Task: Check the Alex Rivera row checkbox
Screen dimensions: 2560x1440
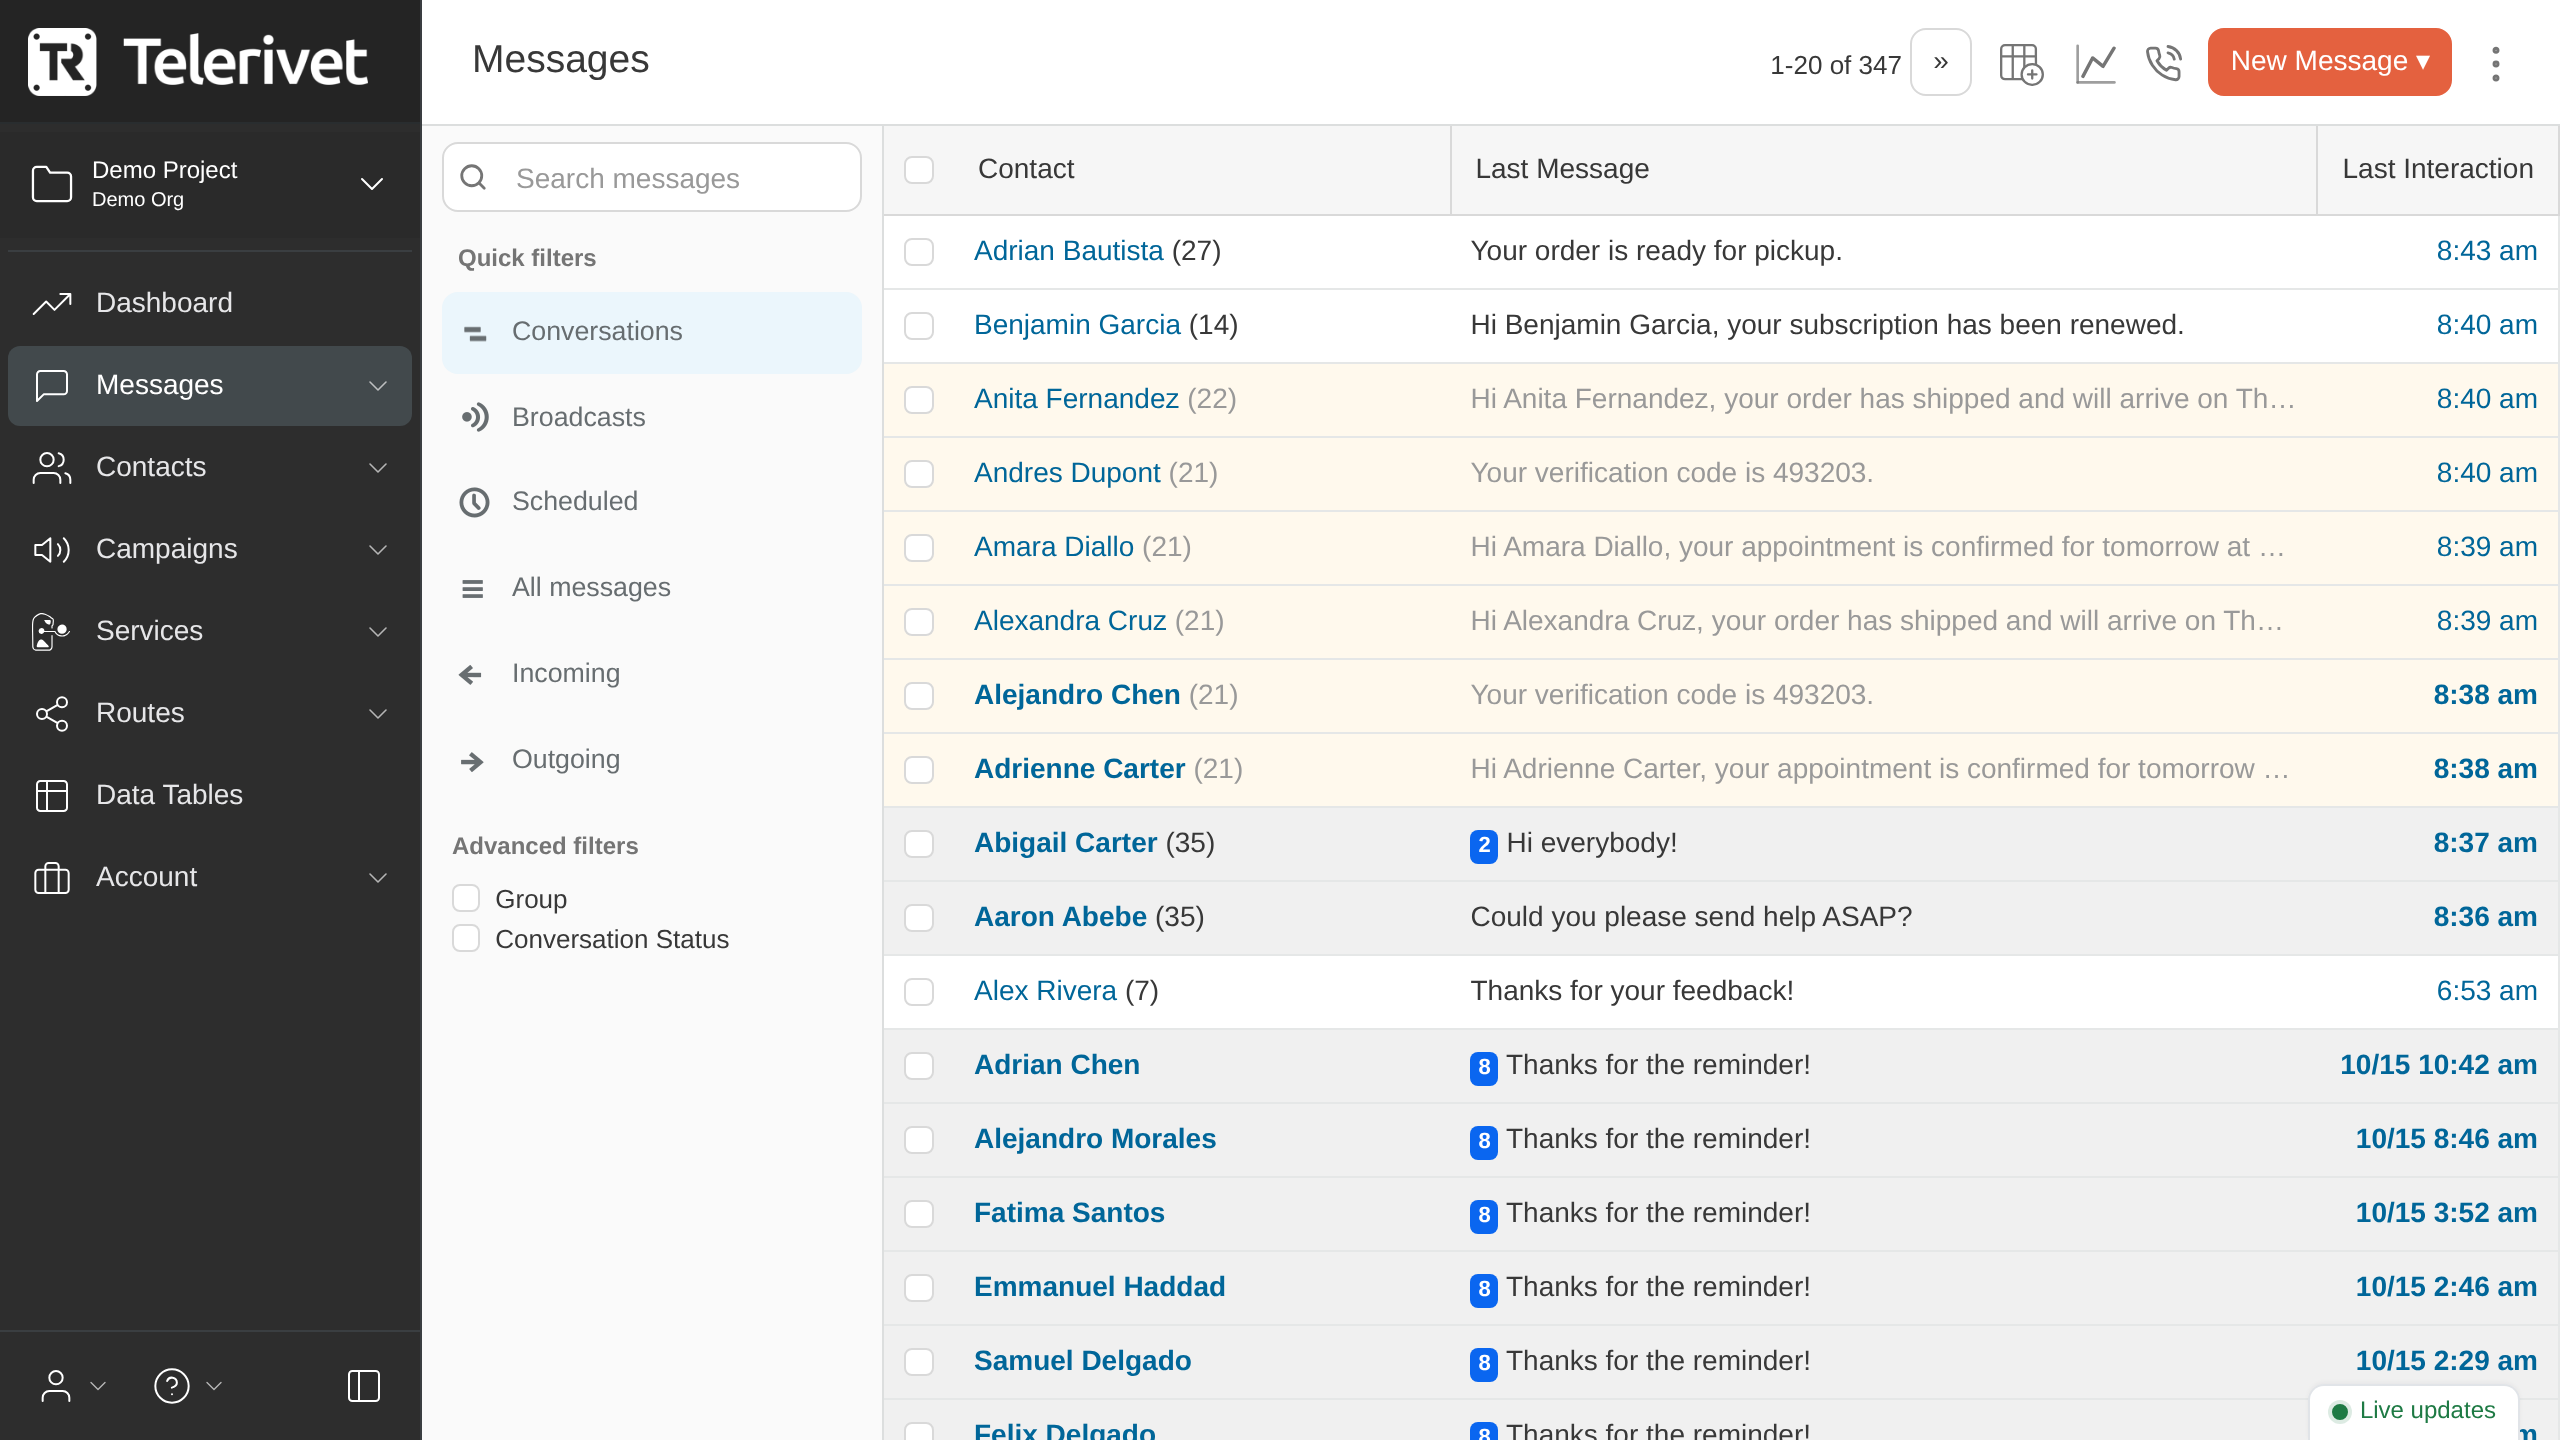Action: [919, 991]
